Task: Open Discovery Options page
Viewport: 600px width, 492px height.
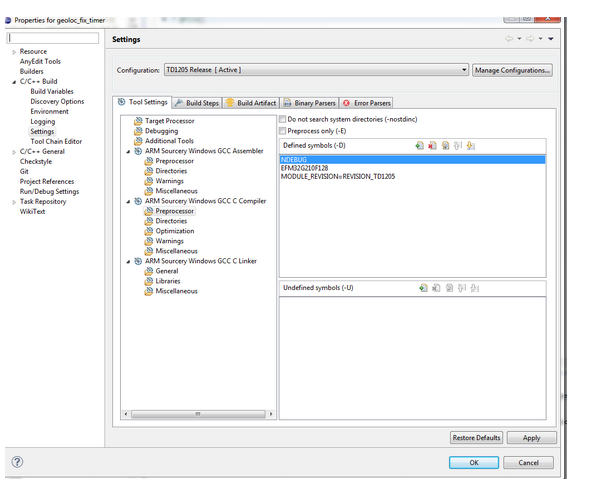Action: tap(57, 101)
